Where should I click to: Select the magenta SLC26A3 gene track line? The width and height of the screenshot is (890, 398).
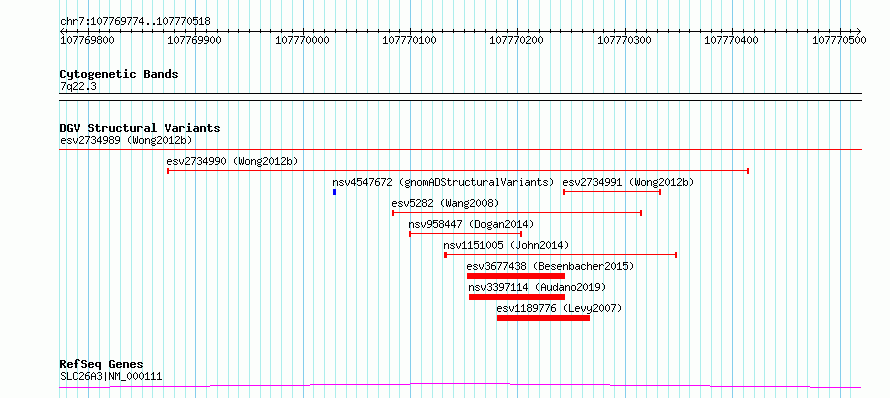pos(460,386)
